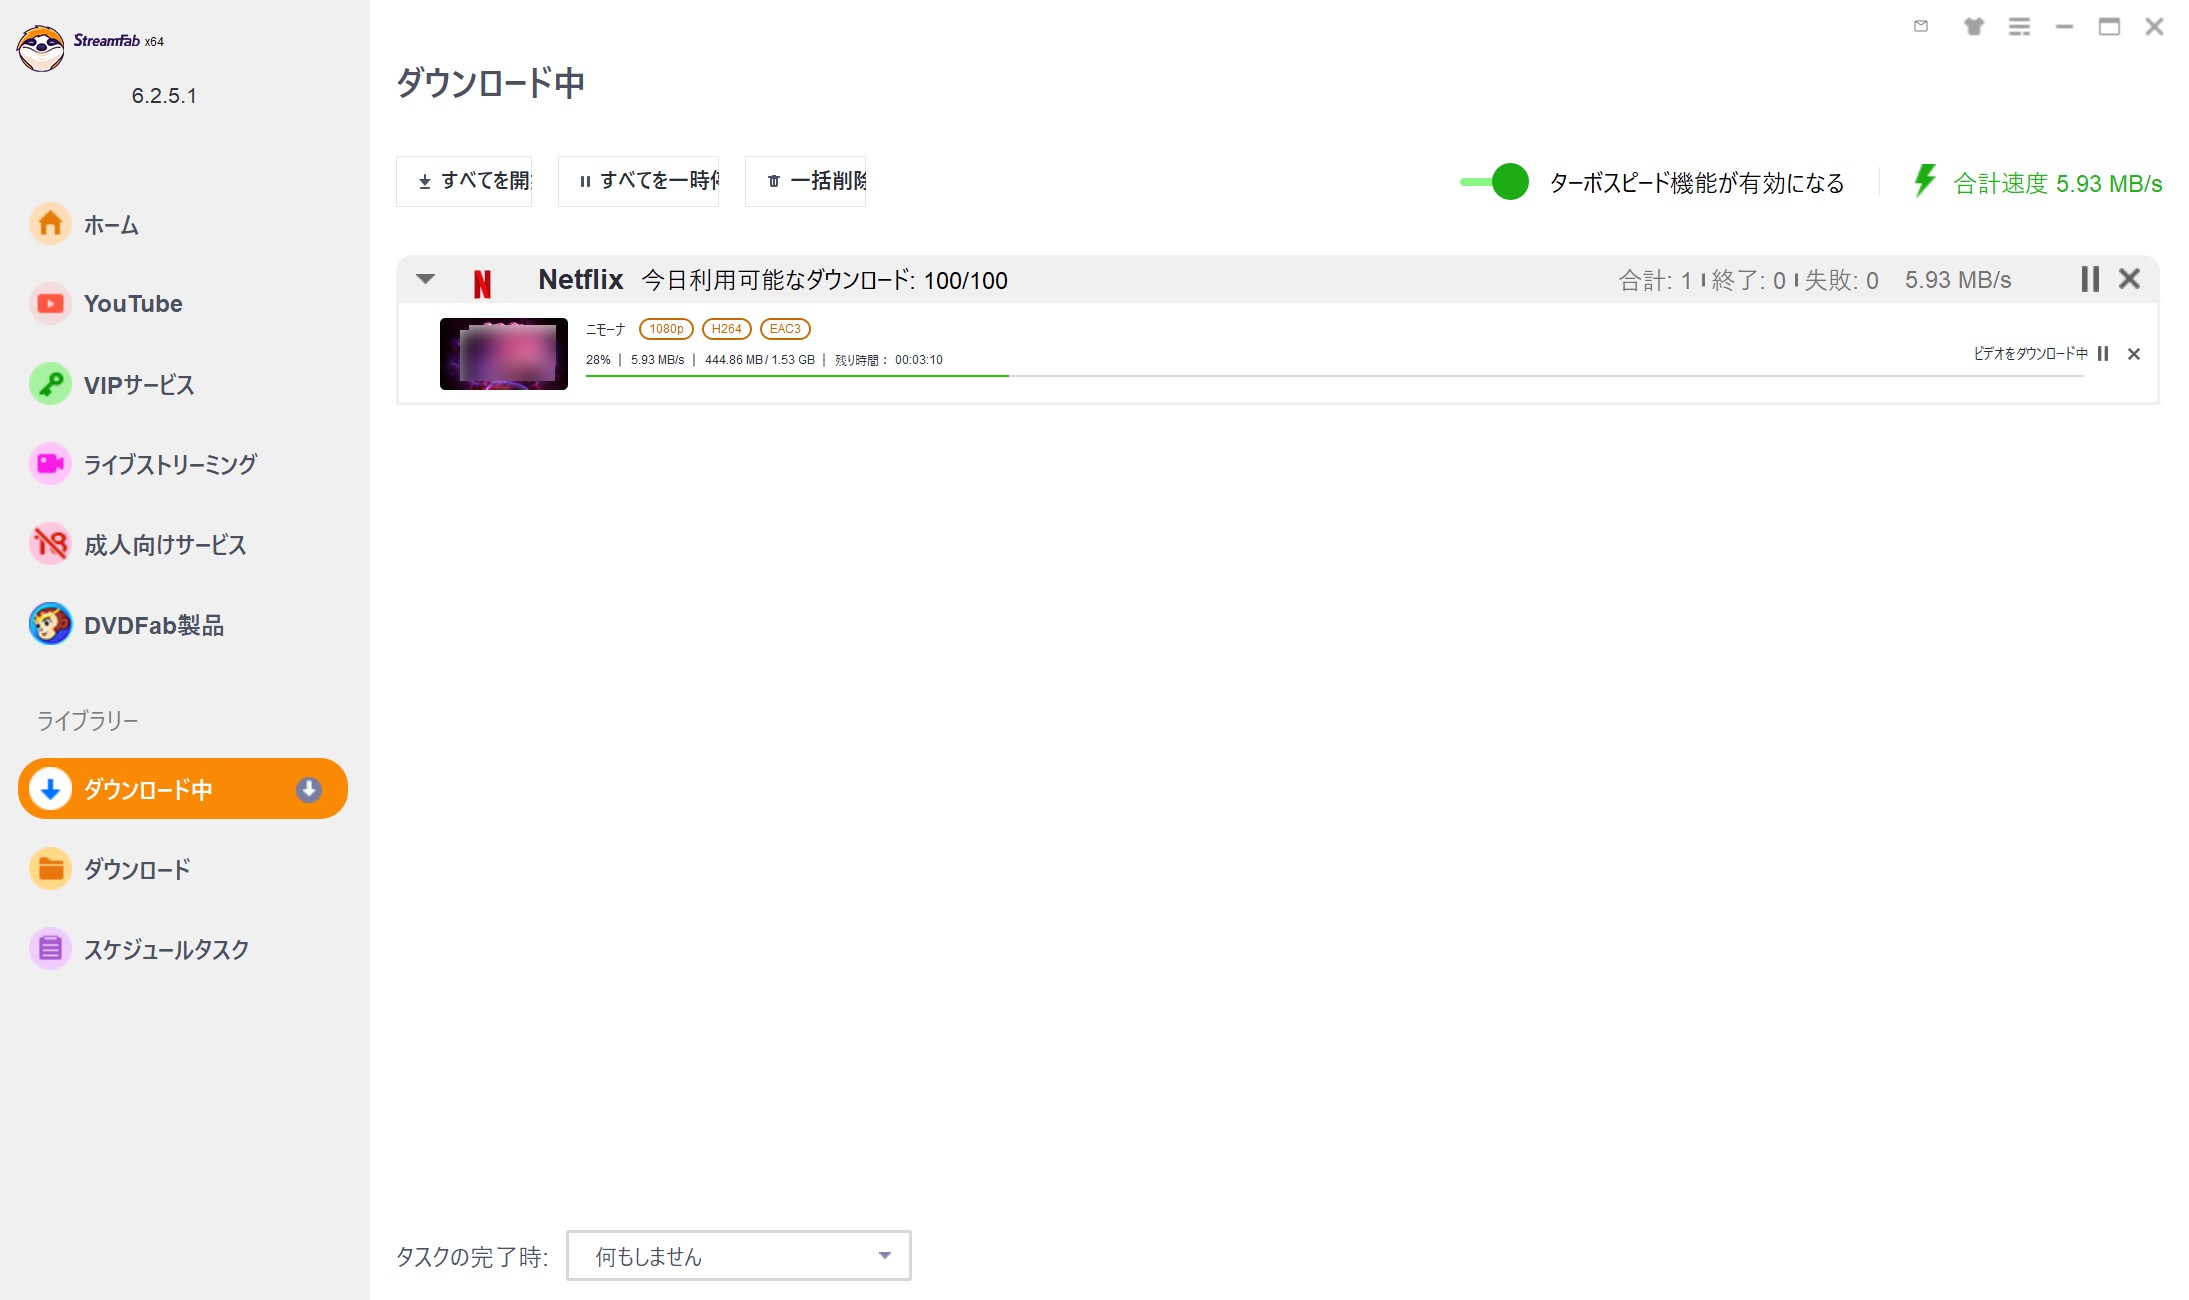Click ビデオをダウンロード中 status text

pyautogui.click(x=2030, y=354)
